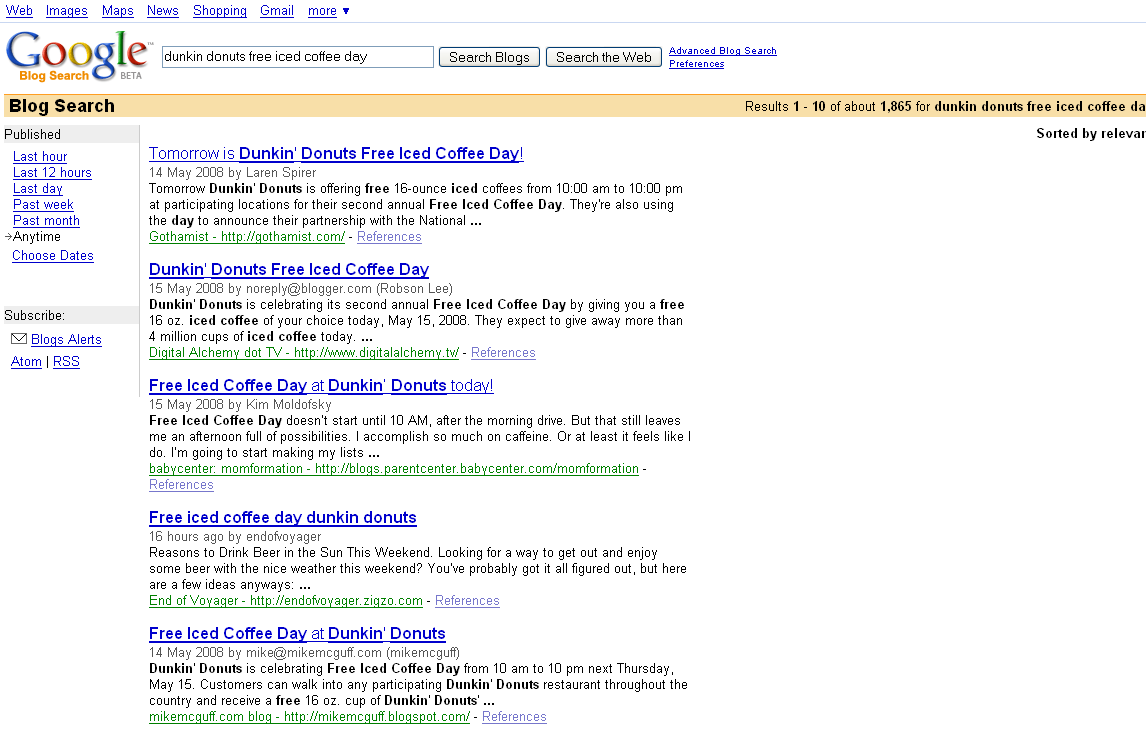The image size is (1146, 733).
Task: Visit the Digital Alchemy dot TV link
Action: point(304,353)
